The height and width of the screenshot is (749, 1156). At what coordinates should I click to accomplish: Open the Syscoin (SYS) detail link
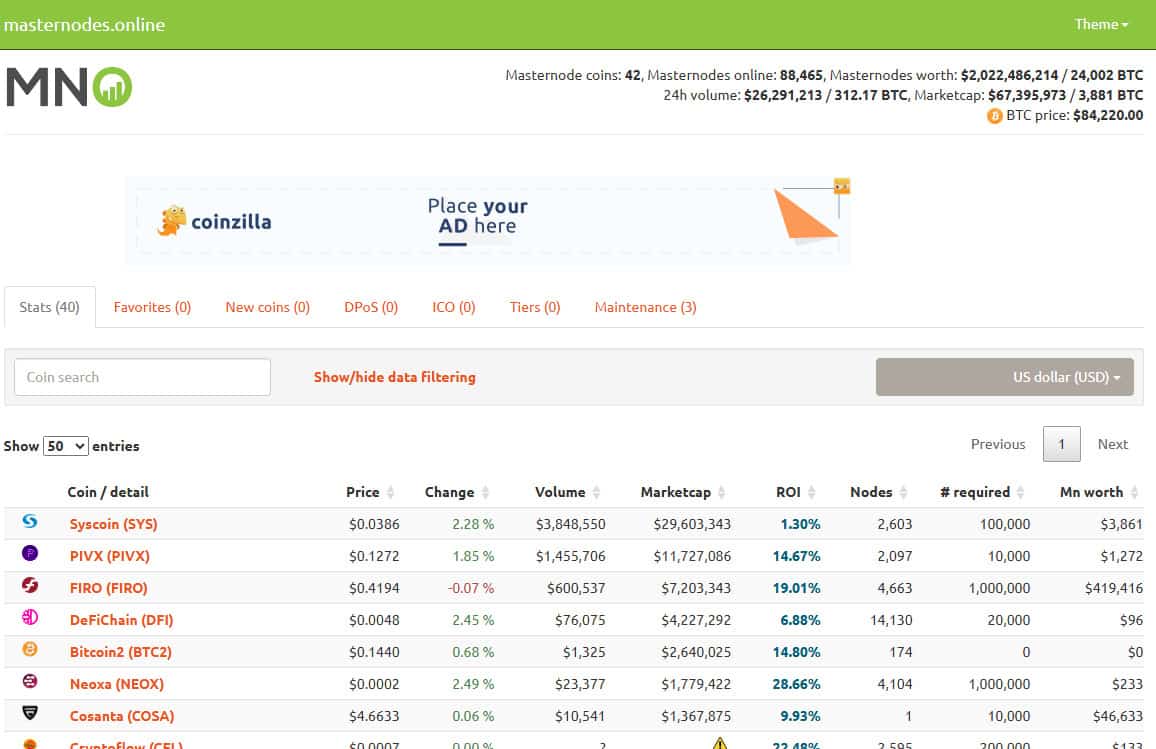click(x=114, y=524)
